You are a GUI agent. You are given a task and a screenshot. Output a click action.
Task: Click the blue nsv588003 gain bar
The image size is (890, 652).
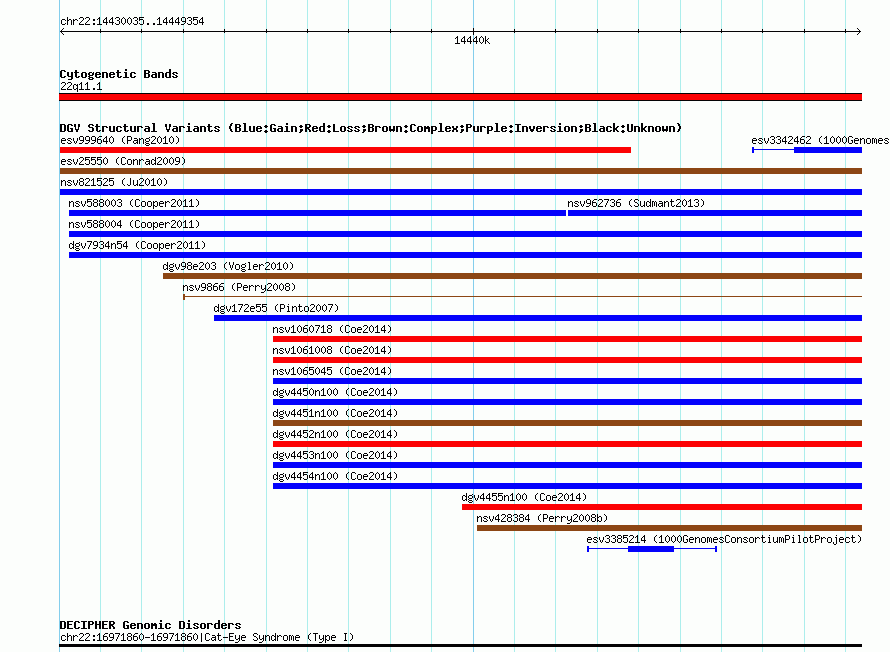317,213
